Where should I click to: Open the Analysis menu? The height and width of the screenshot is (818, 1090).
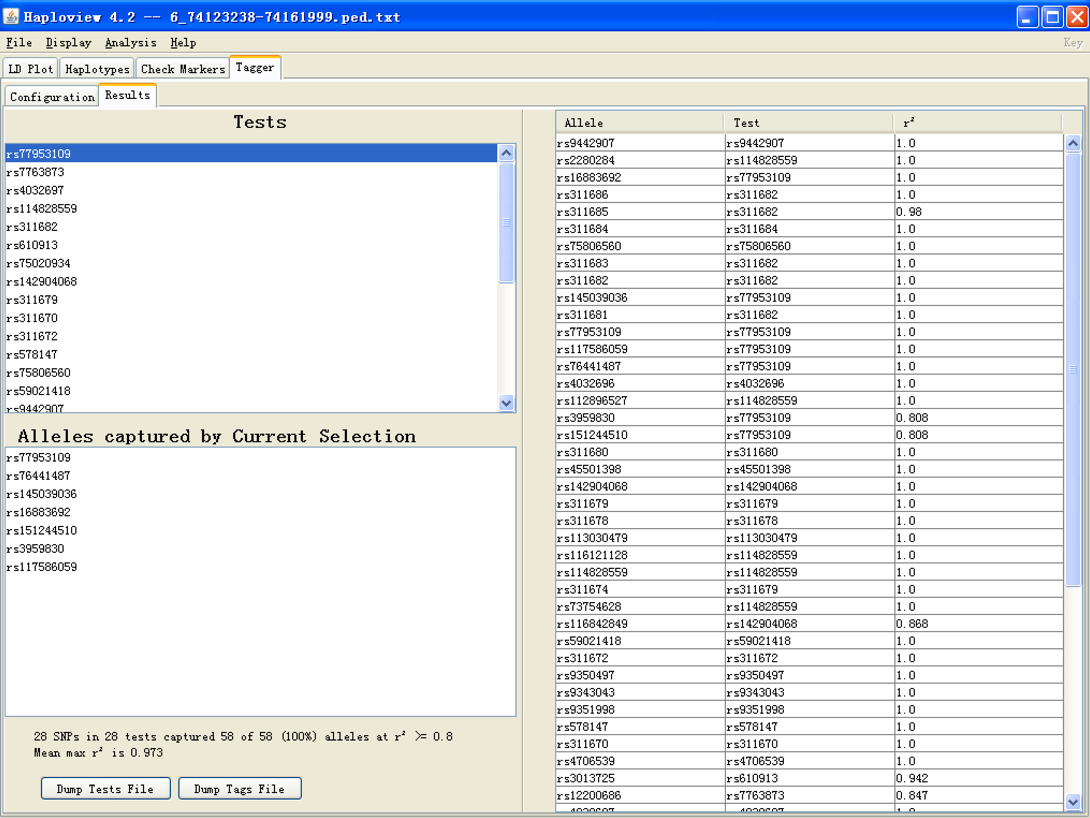pos(131,43)
